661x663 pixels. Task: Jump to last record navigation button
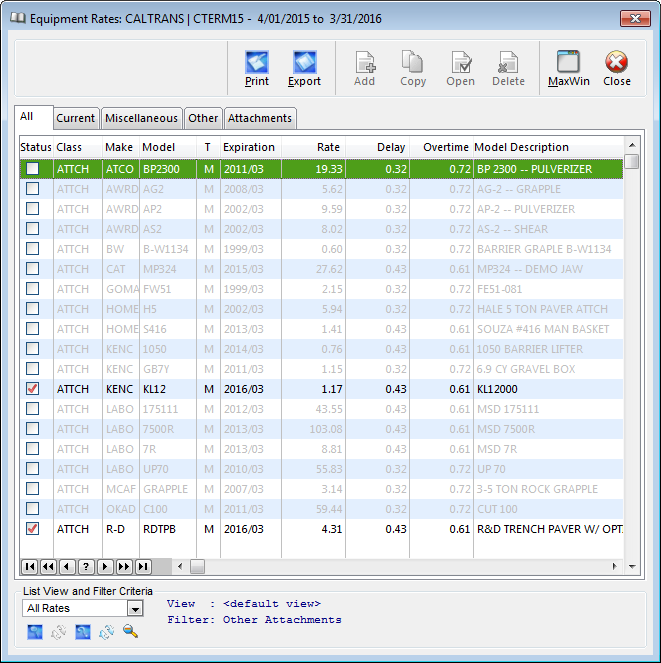143,567
